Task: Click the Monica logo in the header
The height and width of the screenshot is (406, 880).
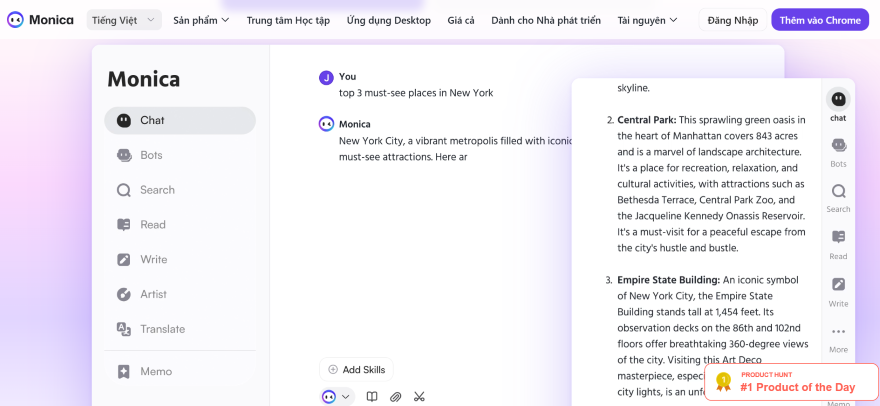Action: [40, 20]
